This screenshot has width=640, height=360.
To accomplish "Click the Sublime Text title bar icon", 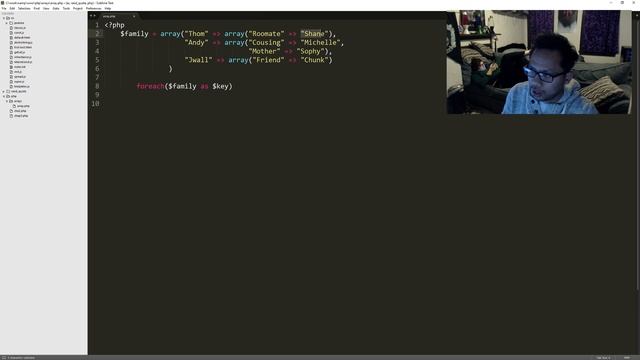I will pos(2,3).
